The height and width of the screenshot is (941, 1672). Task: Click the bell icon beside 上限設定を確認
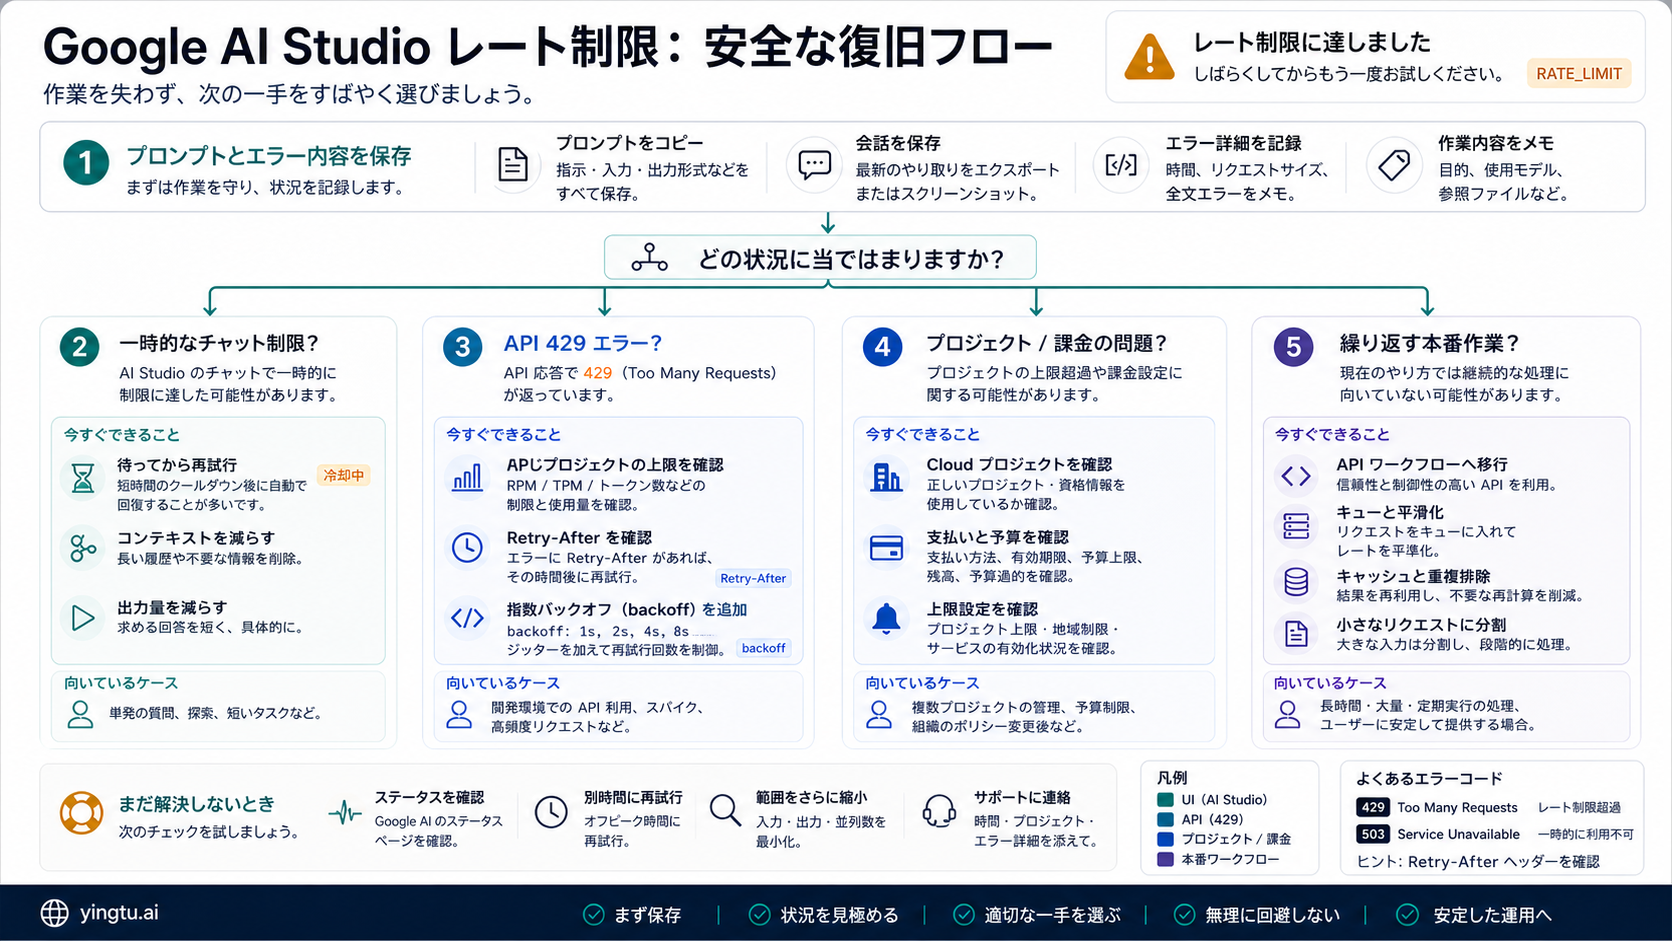point(886,619)
